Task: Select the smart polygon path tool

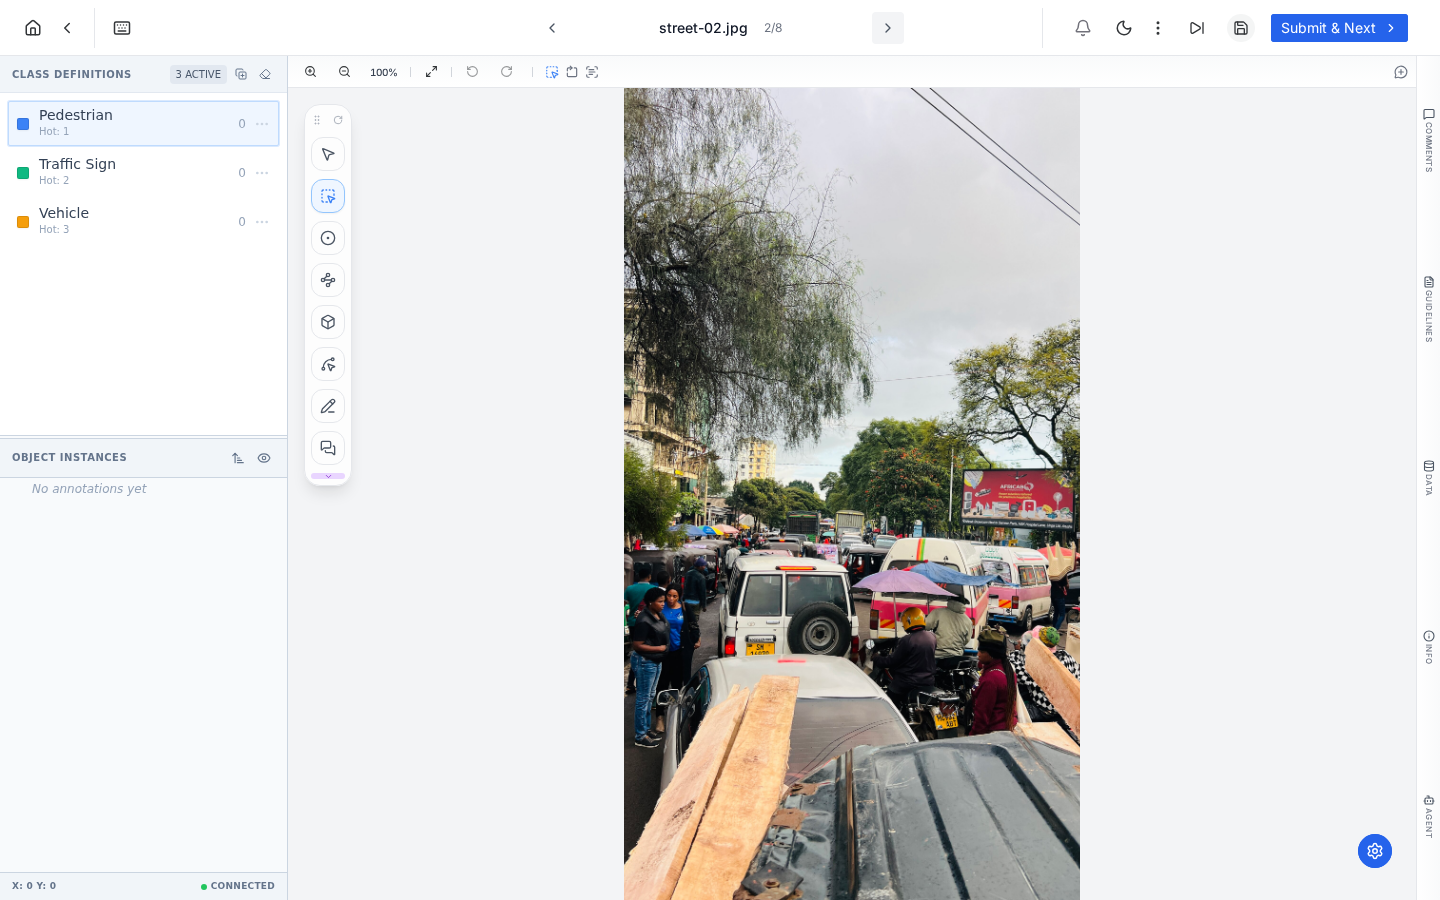Action: [x=328, y=364]
